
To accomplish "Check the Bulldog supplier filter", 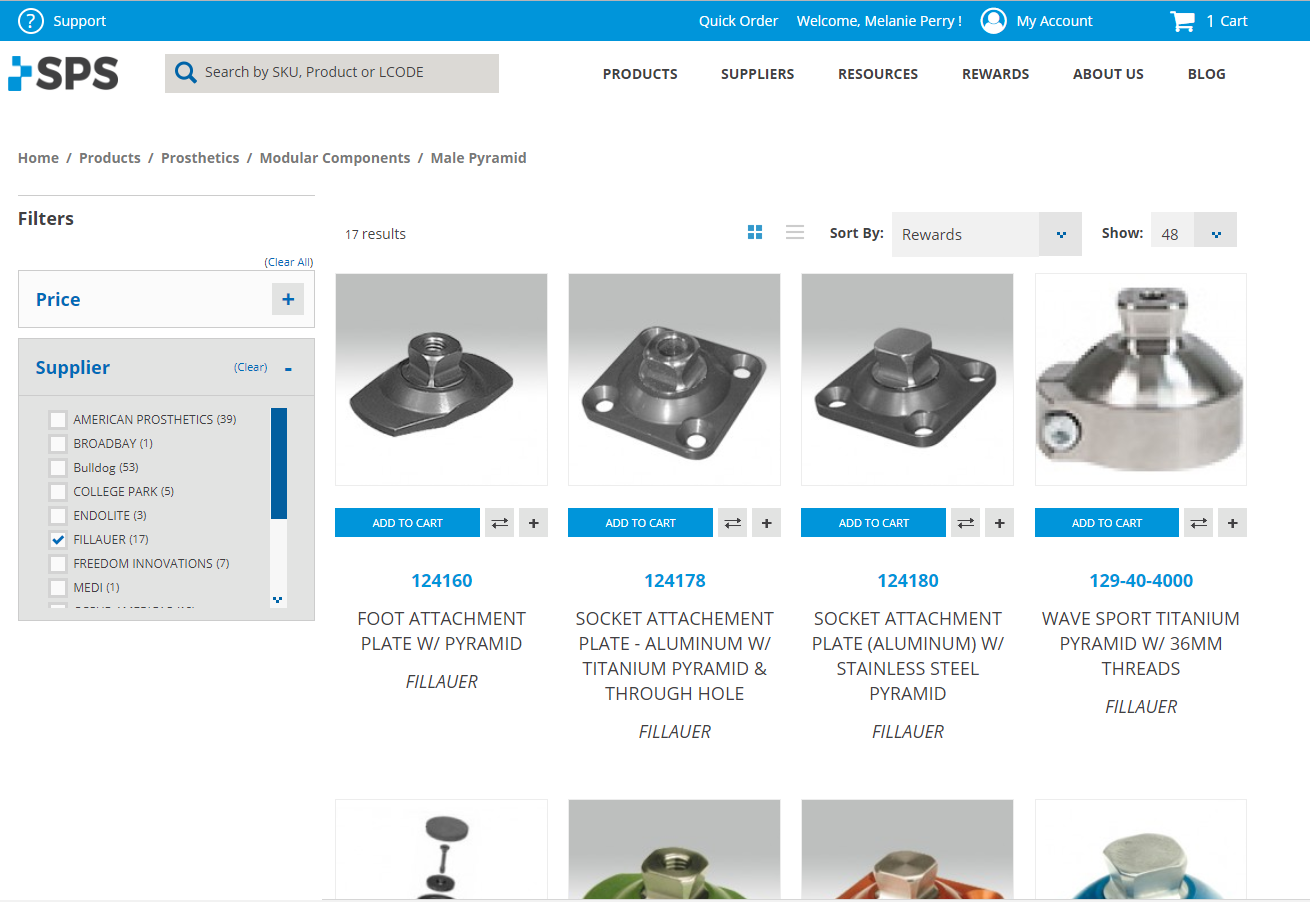I will 58,467.
